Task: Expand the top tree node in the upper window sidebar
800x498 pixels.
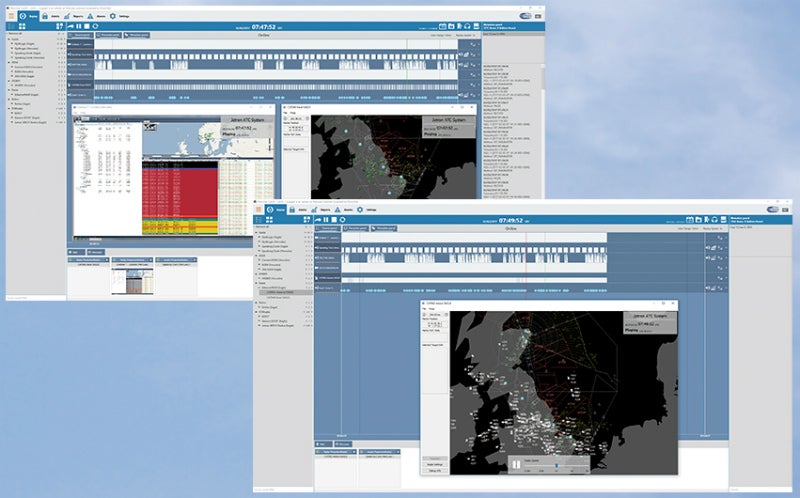Action: click(8, 40)
